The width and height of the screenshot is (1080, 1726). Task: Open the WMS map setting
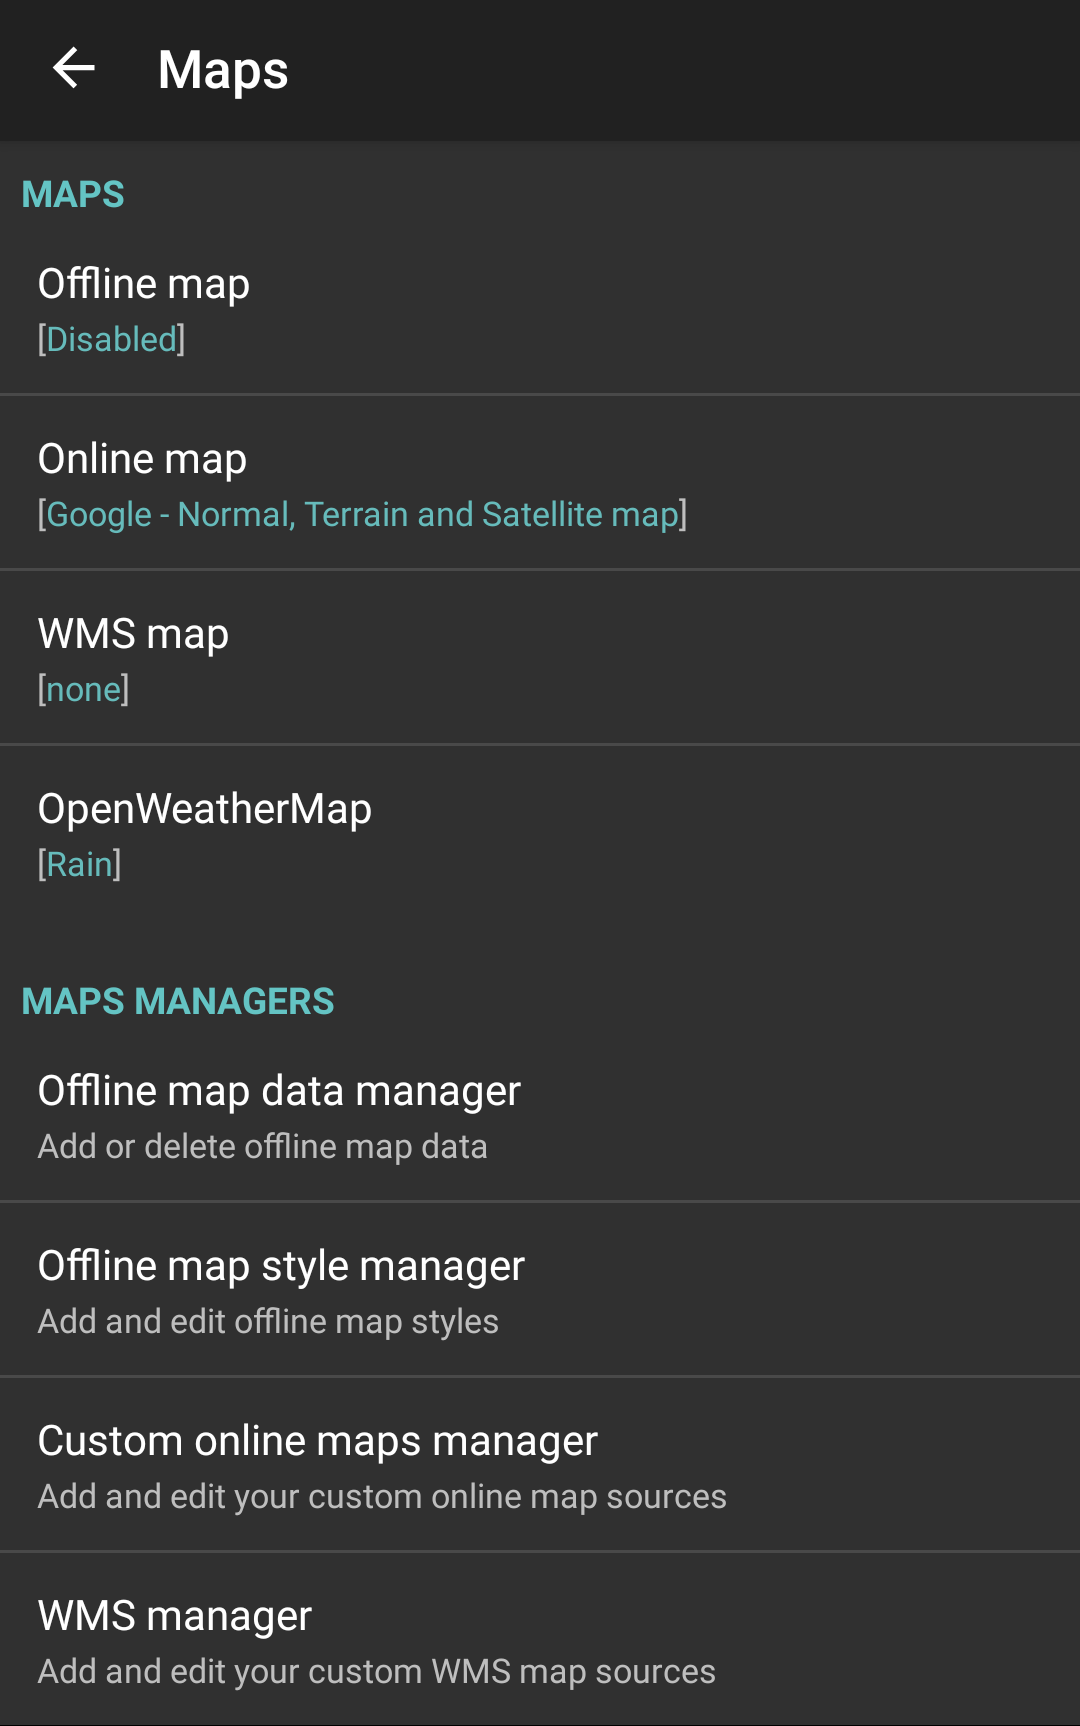point(133,634)
